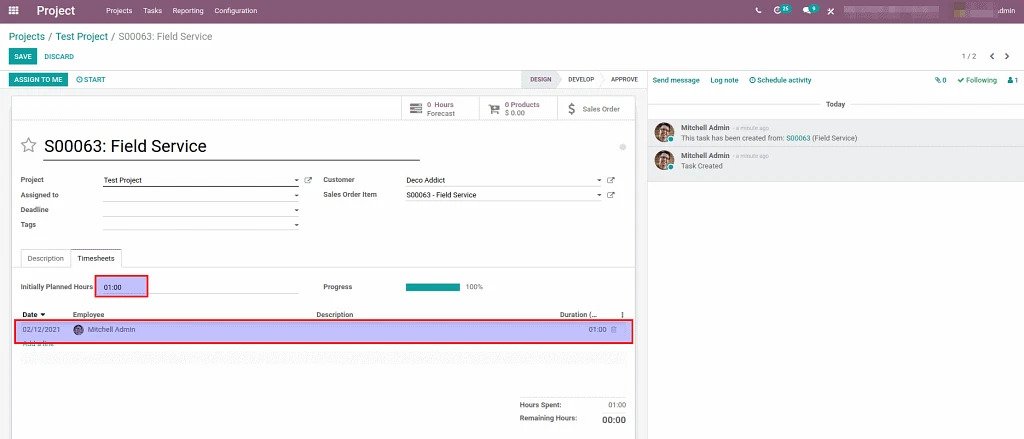This screenshot has width=1024, height=439.
Task: Click Schedule activity link
Action: coord(780,80)
